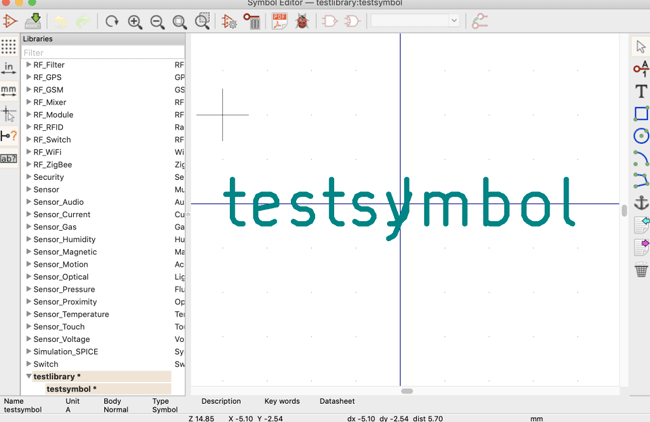Image resolution: width=650 pixels, height=422 pixels.
Task: Import existing drawings icon
Action: [x=642, y=225]
